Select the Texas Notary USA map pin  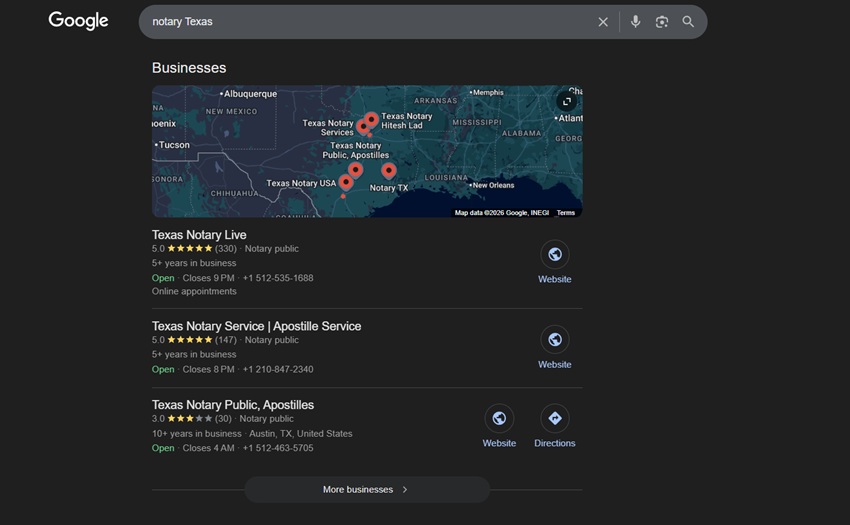coord(346,182)
